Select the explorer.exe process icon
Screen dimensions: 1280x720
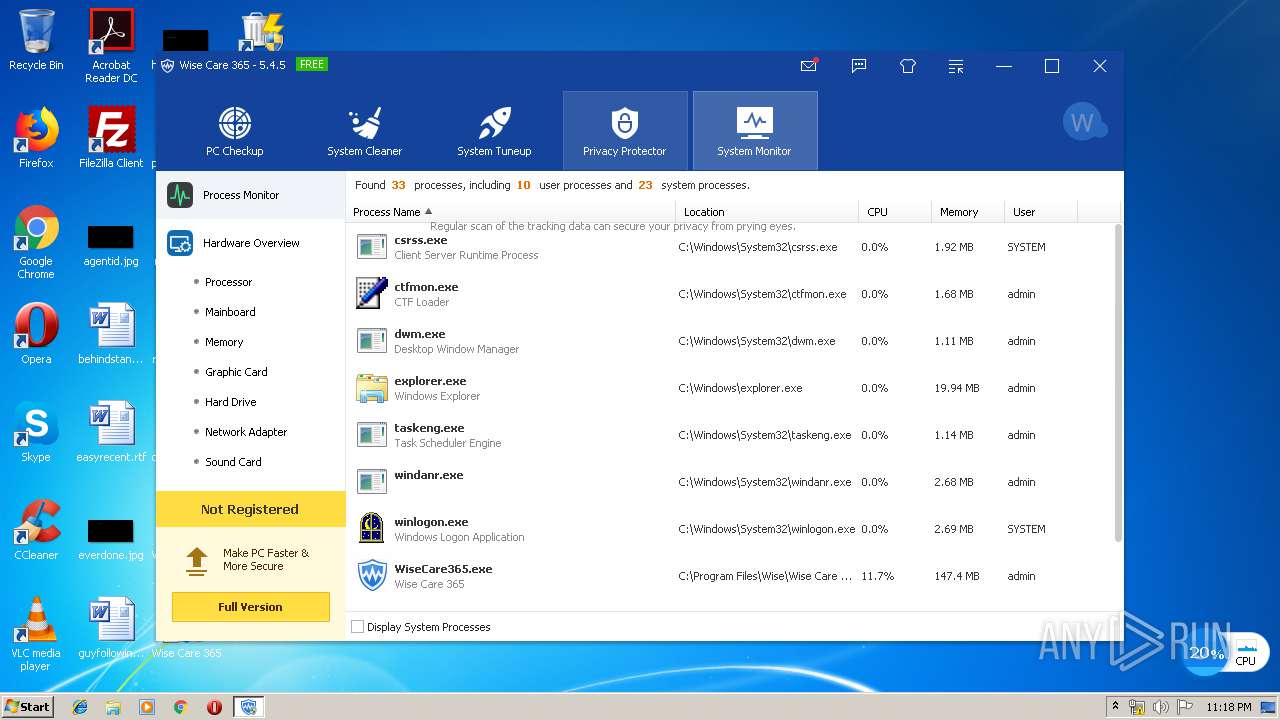pyautogui.click(x=372, y=388)
